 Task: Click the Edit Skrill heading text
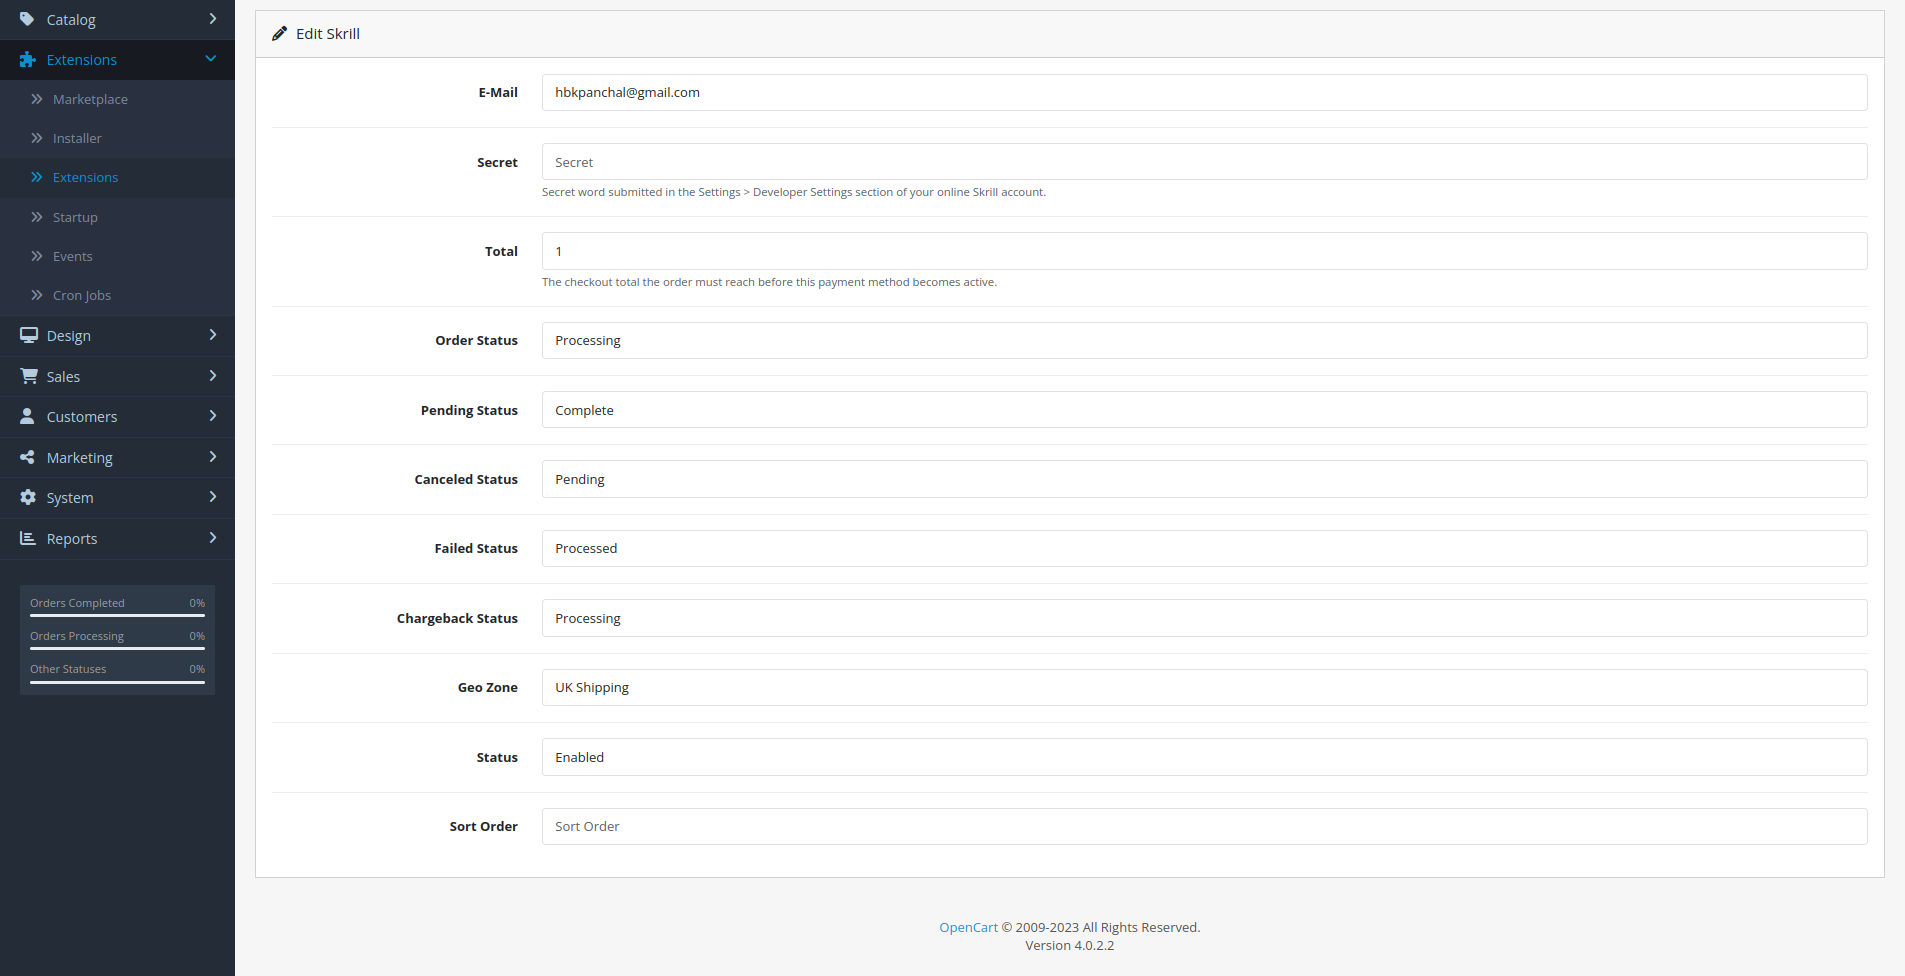click(328, 34)
